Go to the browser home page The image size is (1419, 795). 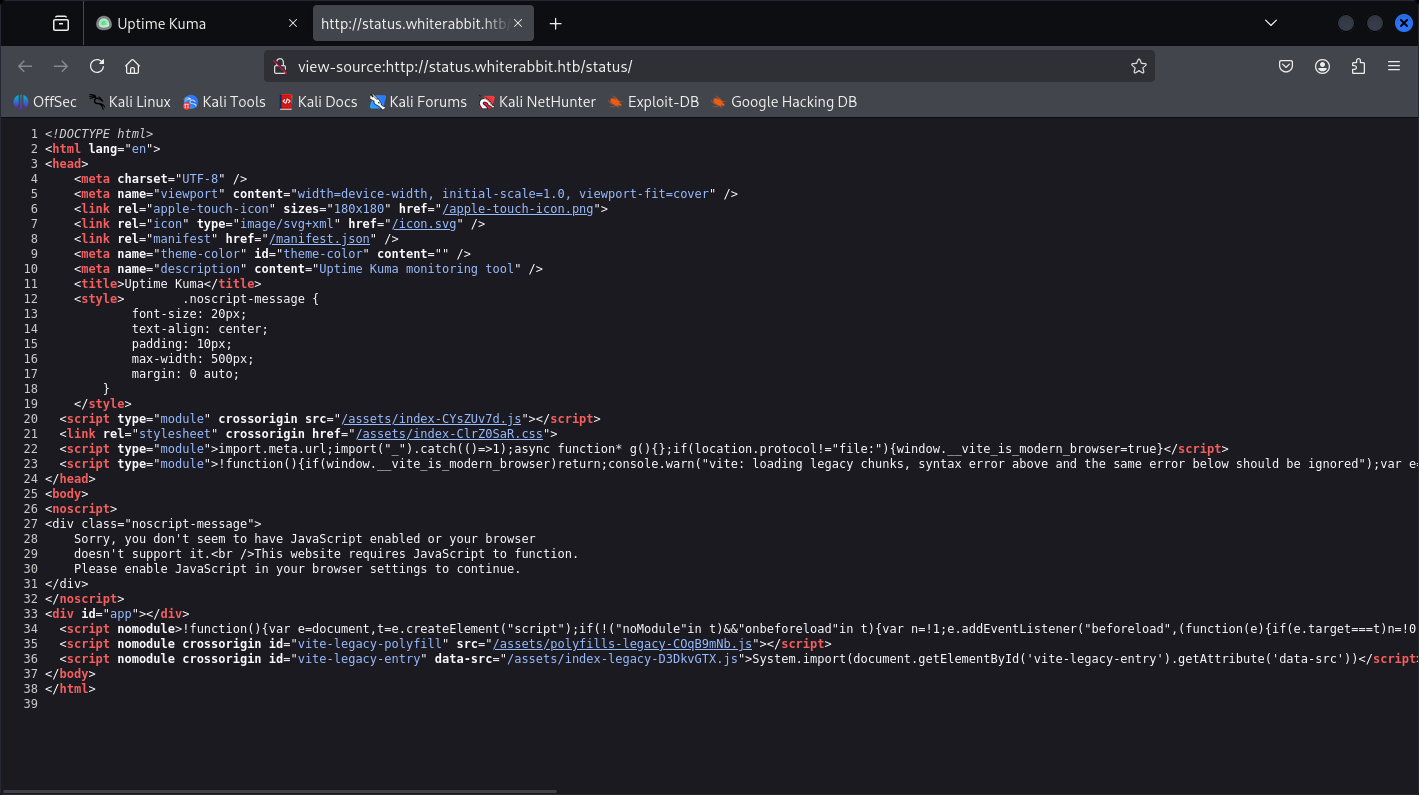pos(132,66)
